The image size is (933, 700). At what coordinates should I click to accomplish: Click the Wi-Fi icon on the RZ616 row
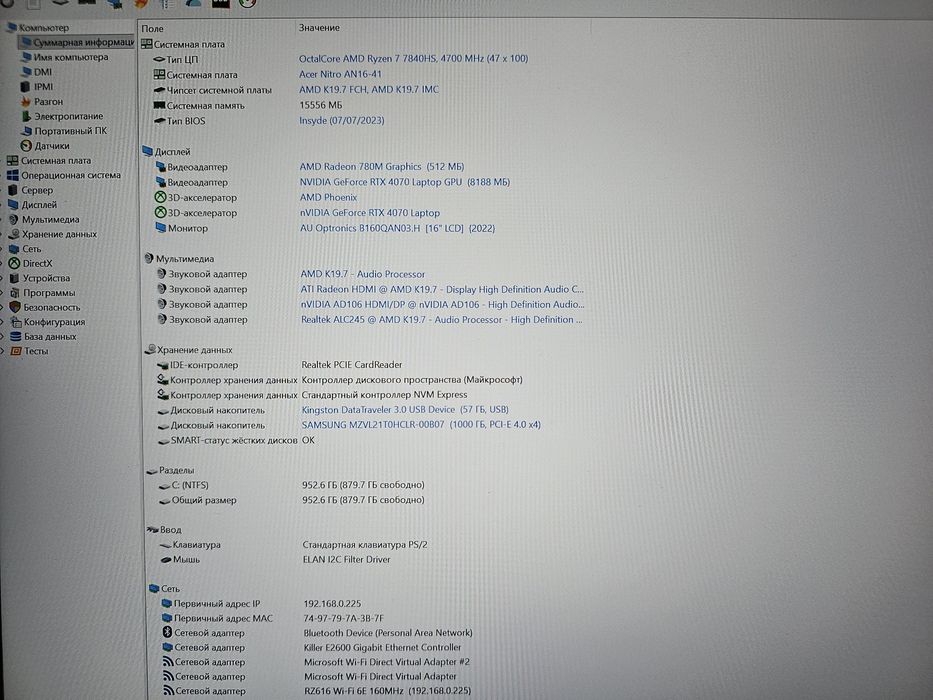(168, 691)
